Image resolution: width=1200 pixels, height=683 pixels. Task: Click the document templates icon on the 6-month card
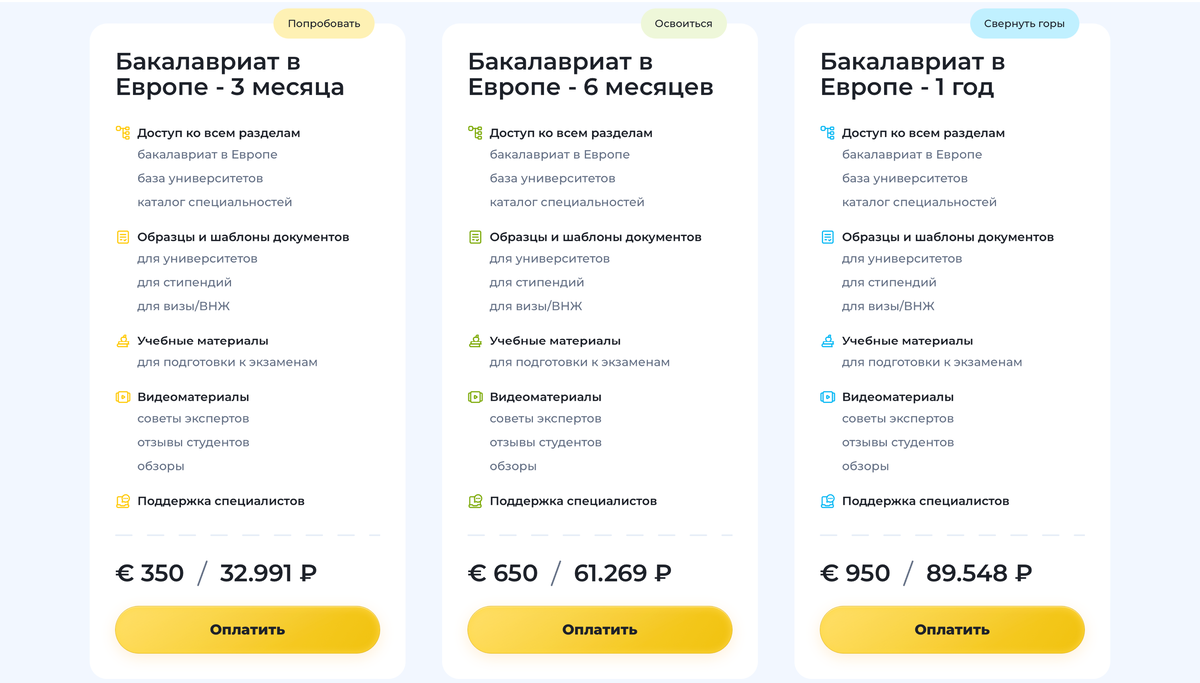click(475, 236)
